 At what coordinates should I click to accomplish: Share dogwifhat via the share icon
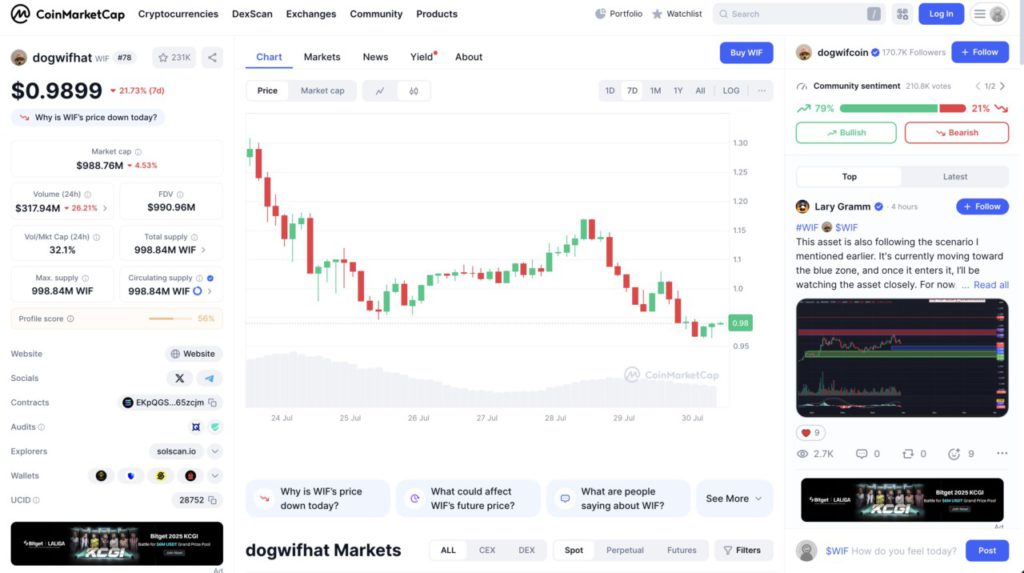pyautogui.click(x=212, y=57)
